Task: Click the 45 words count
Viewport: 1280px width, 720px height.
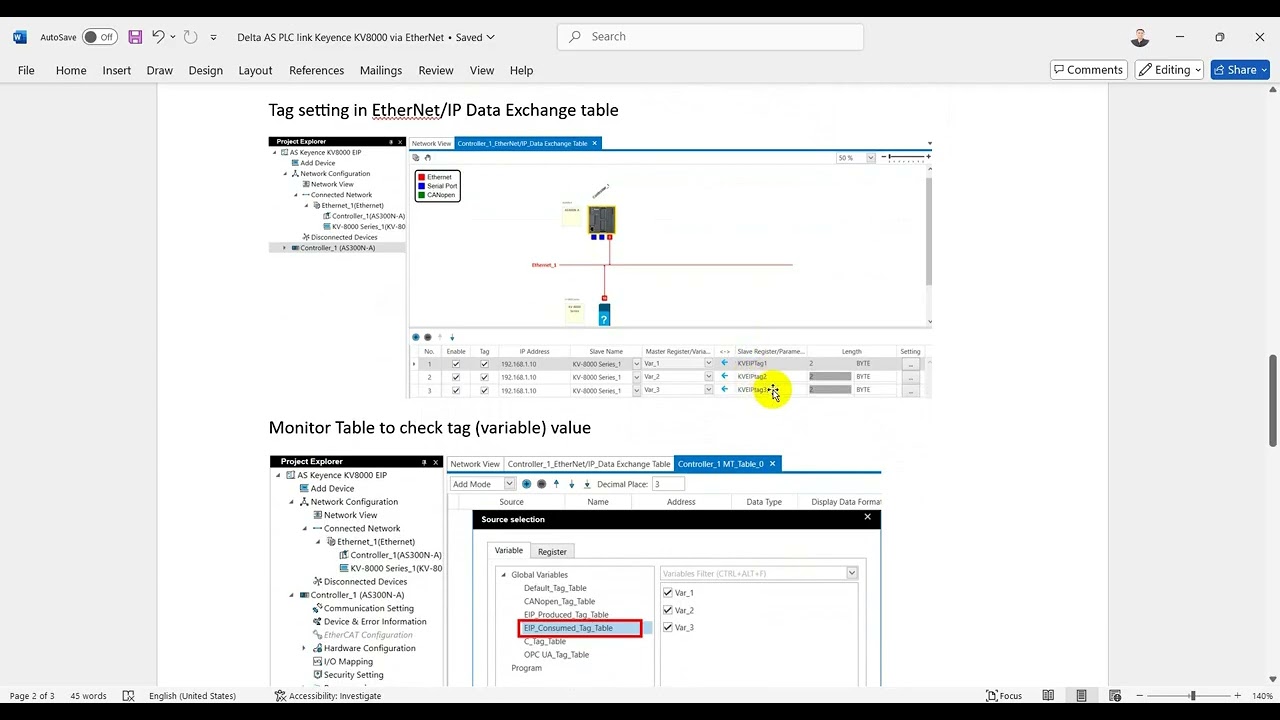Action: [88, 696]
